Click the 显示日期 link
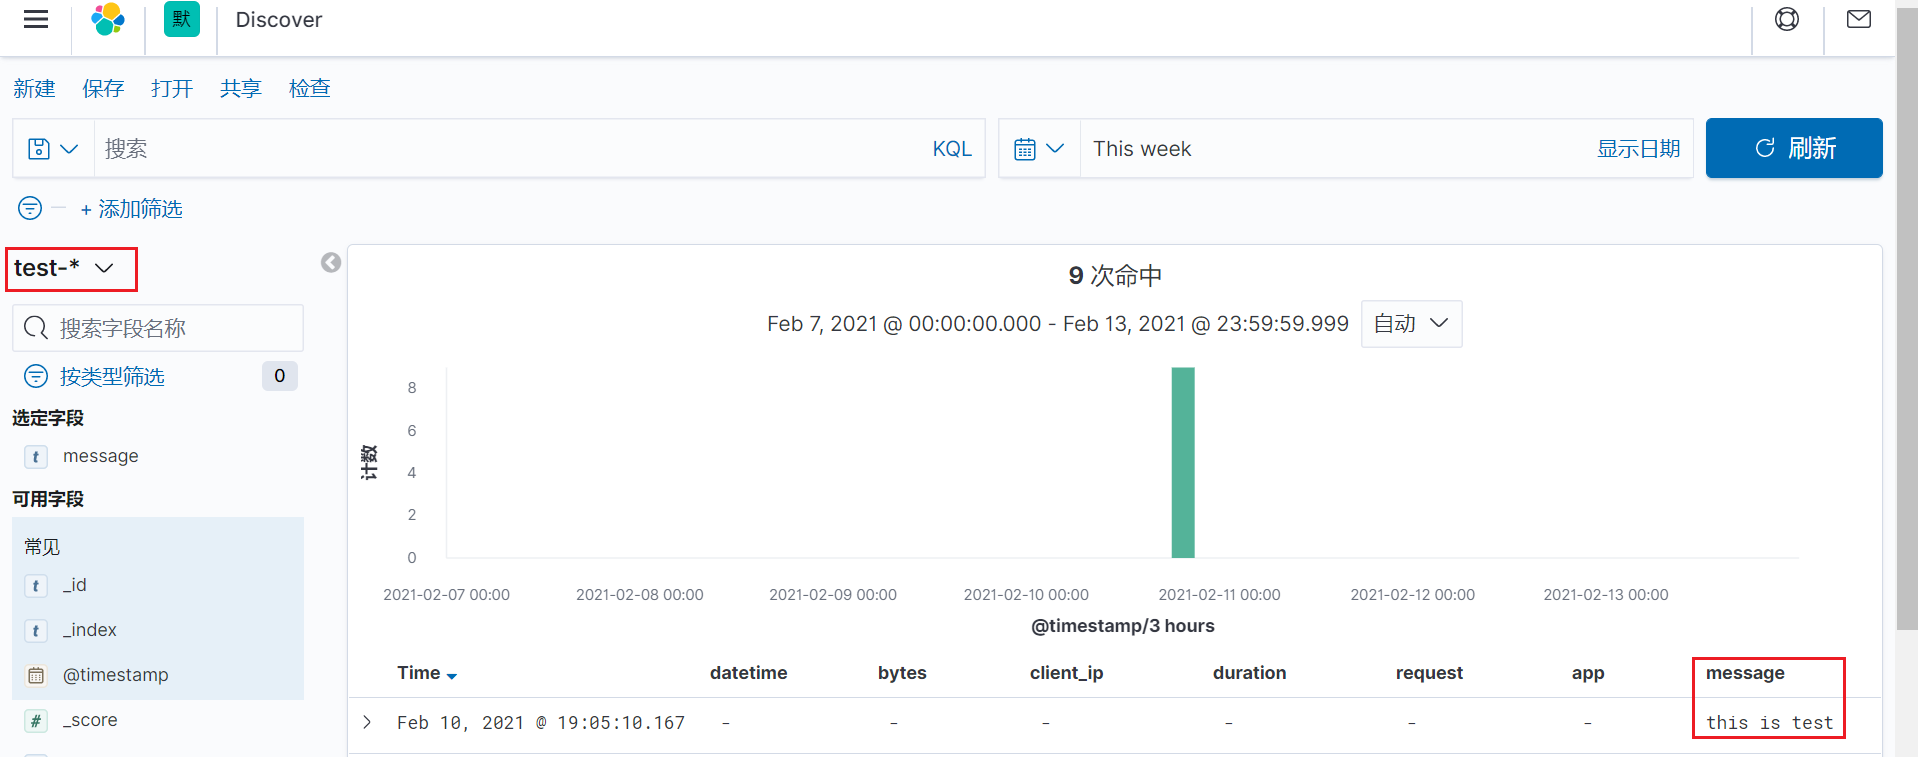Viewport: 1918px width, 757px height. (x=1638, y=149)
